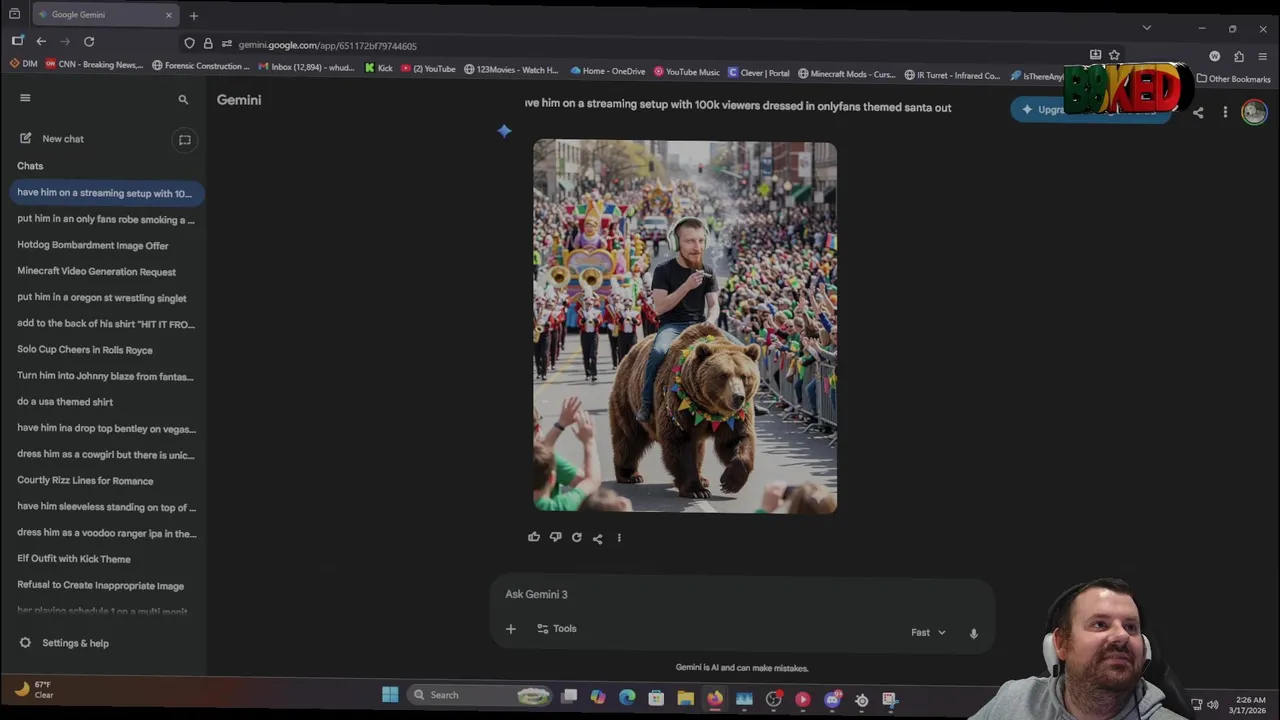Image resolution: width=1280 pixels, height=720 pixels.
Task: Open the Google account avatar
Action: pos(1254,112)
